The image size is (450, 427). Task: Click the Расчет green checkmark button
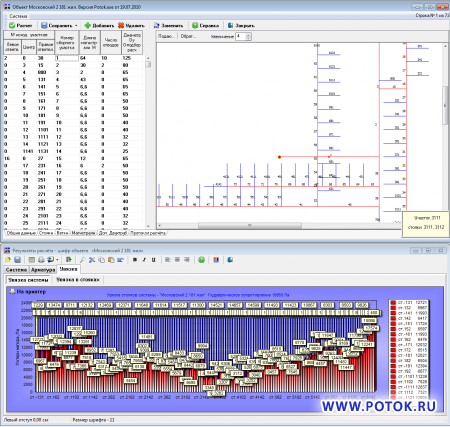tap(21, 25)
